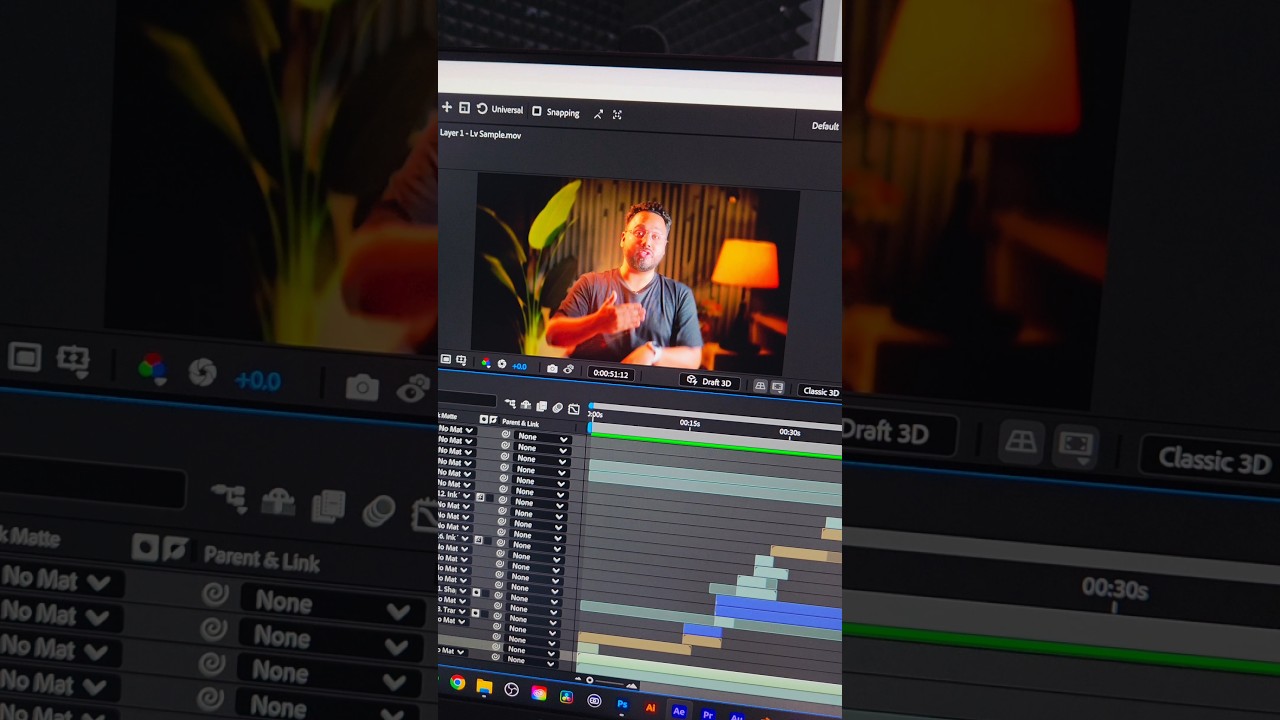Click the Reset Exposure aperture icon
The image size is (1280, 720).
(x=502, y=365)
